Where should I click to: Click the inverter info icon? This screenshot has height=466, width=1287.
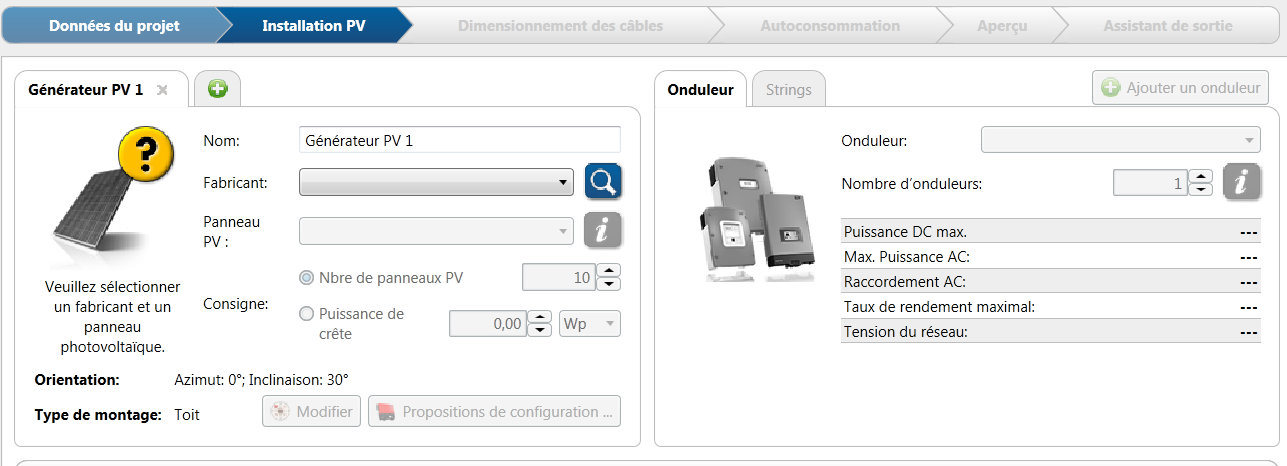click(1241, 182)
